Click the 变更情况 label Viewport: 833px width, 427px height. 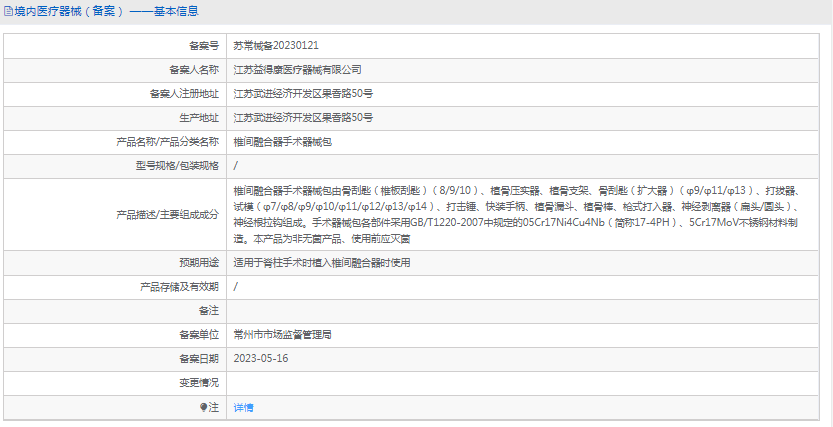pyautogui.click(x=199, y=382)
